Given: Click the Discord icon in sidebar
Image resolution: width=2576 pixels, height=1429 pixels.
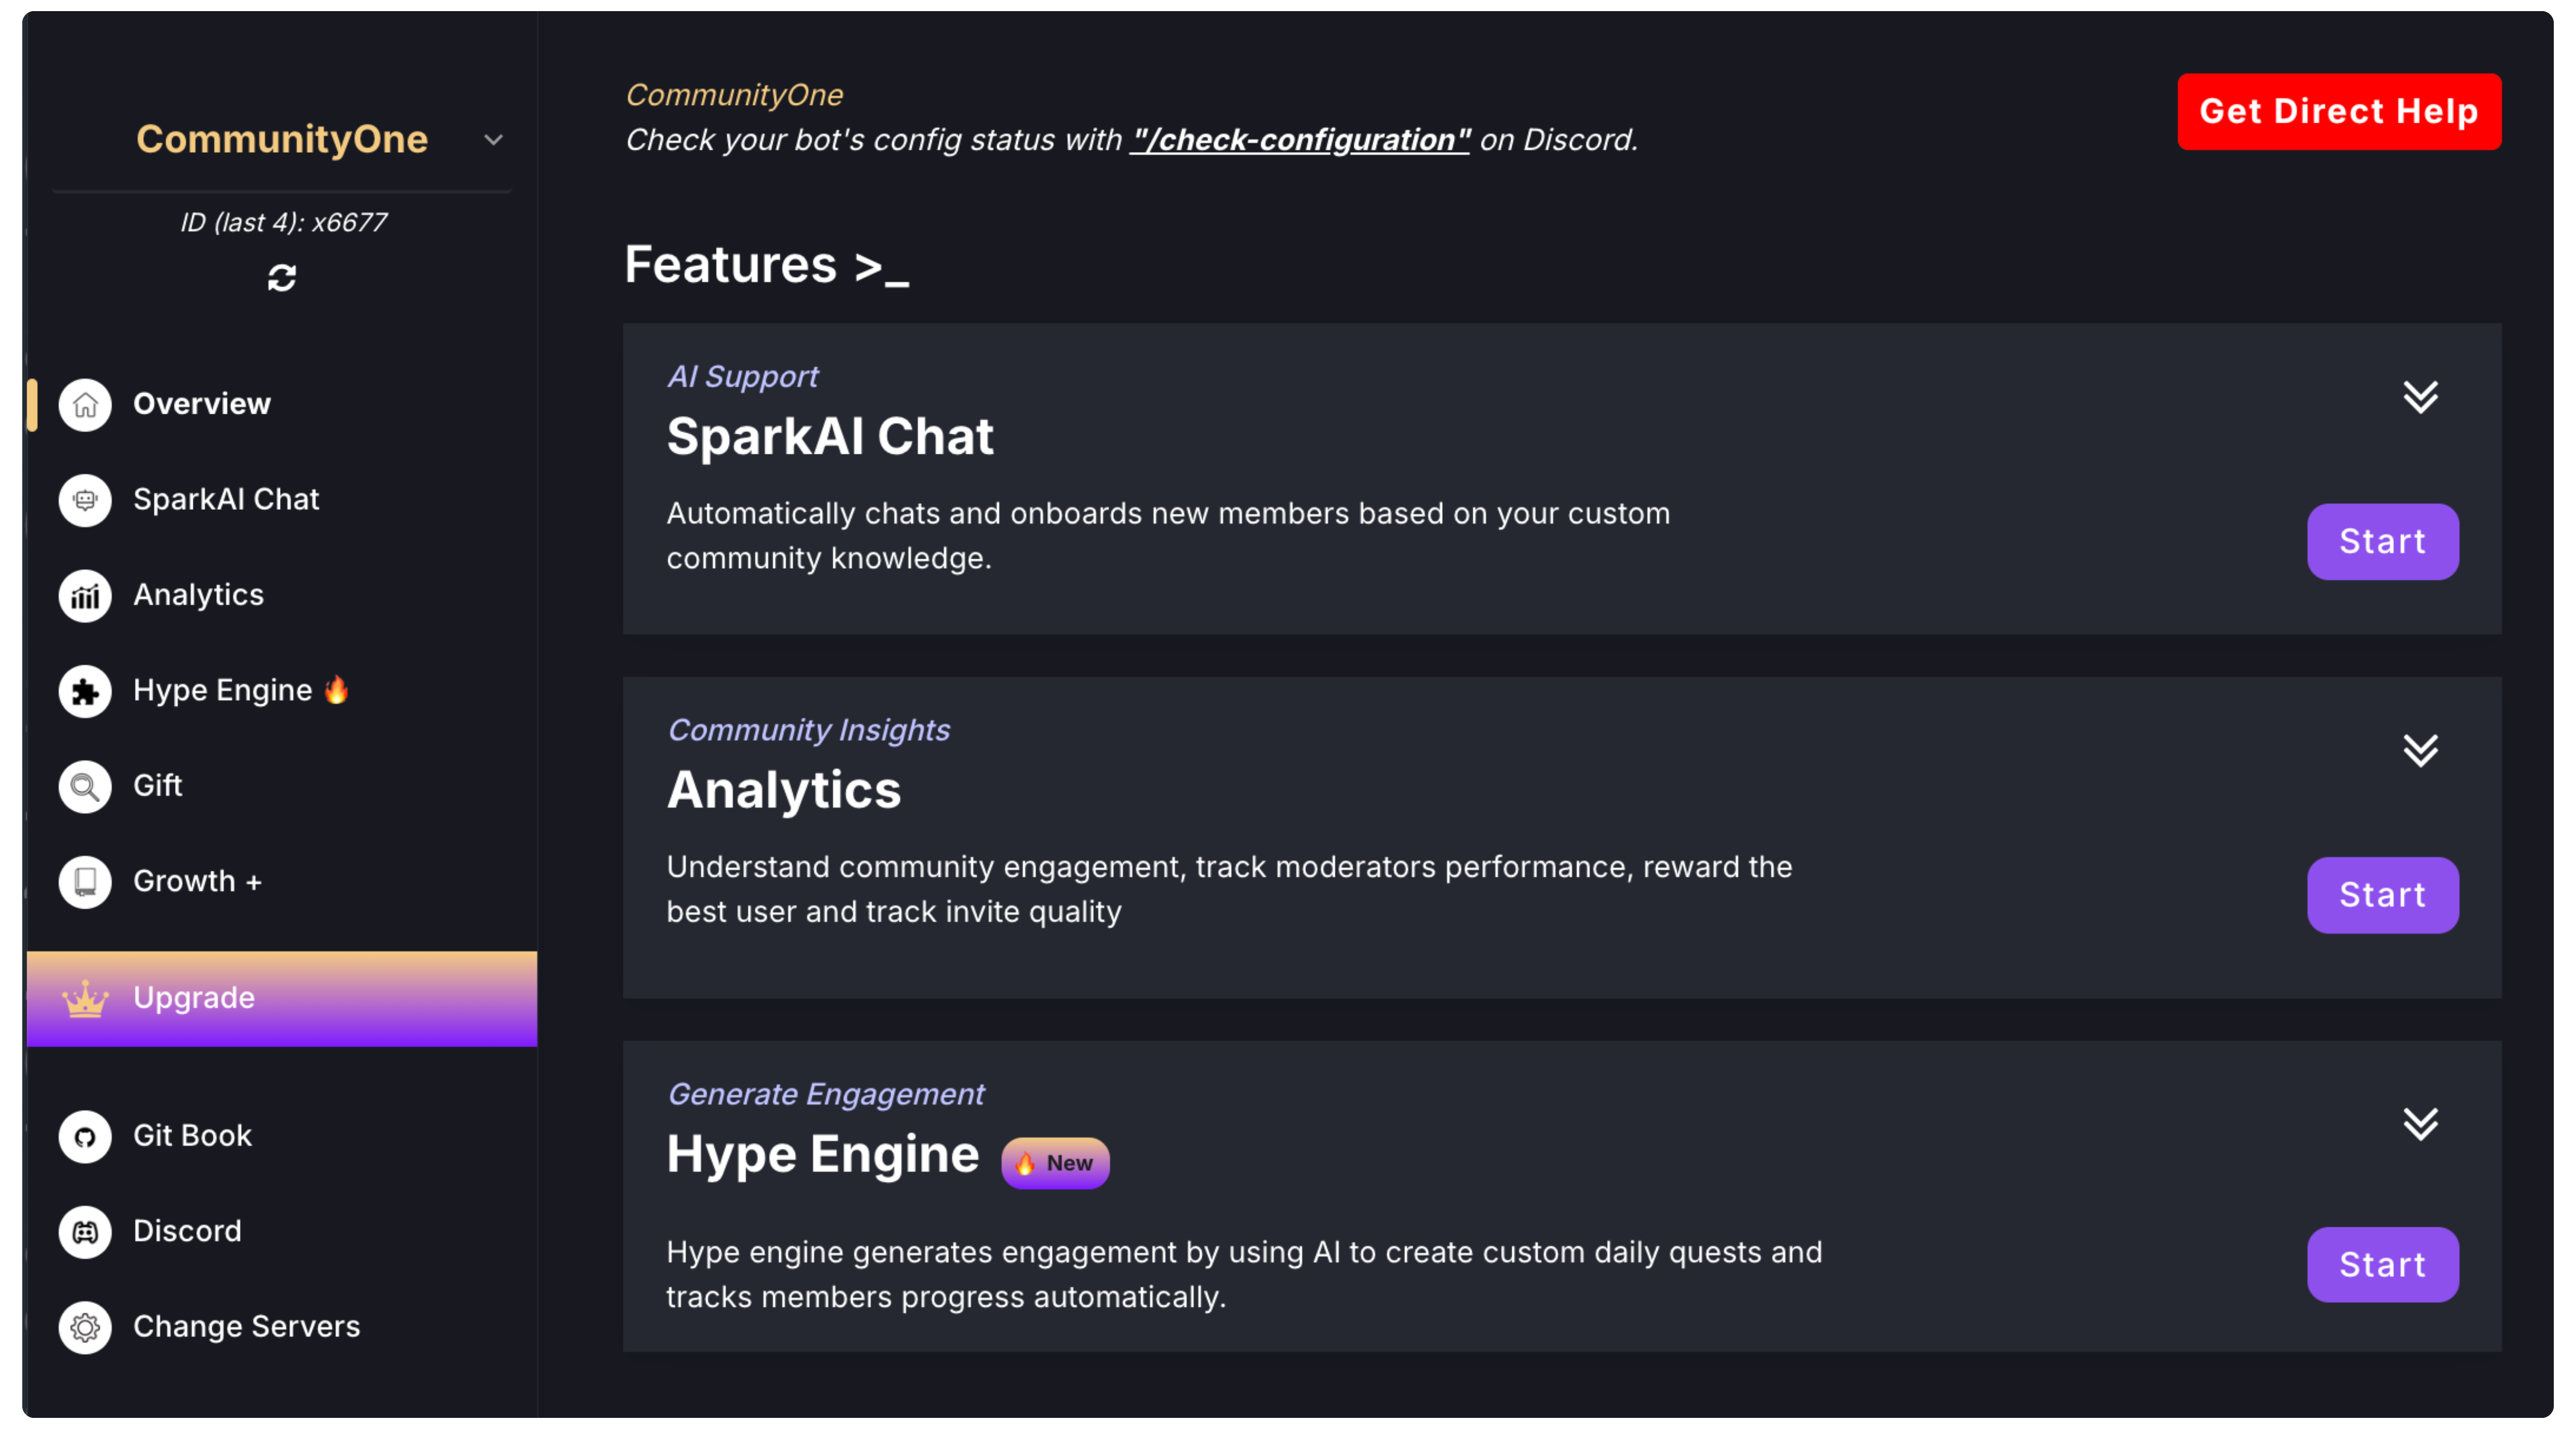Looking at the screenshot, I should 85,1232.
